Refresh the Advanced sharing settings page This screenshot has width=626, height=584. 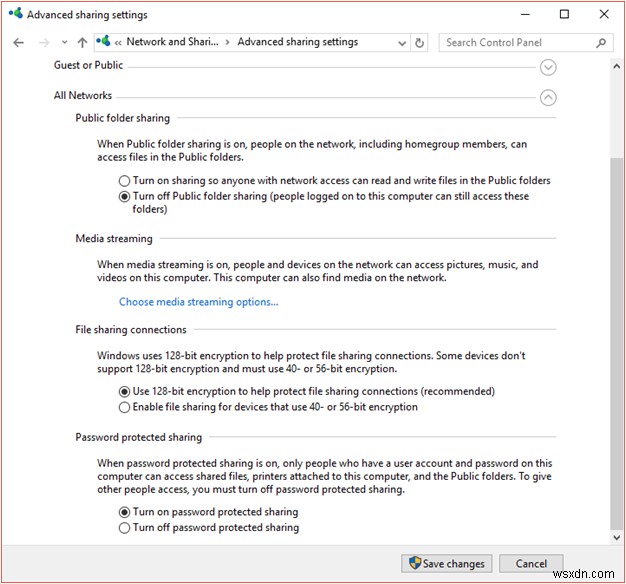tap(419, 43)
